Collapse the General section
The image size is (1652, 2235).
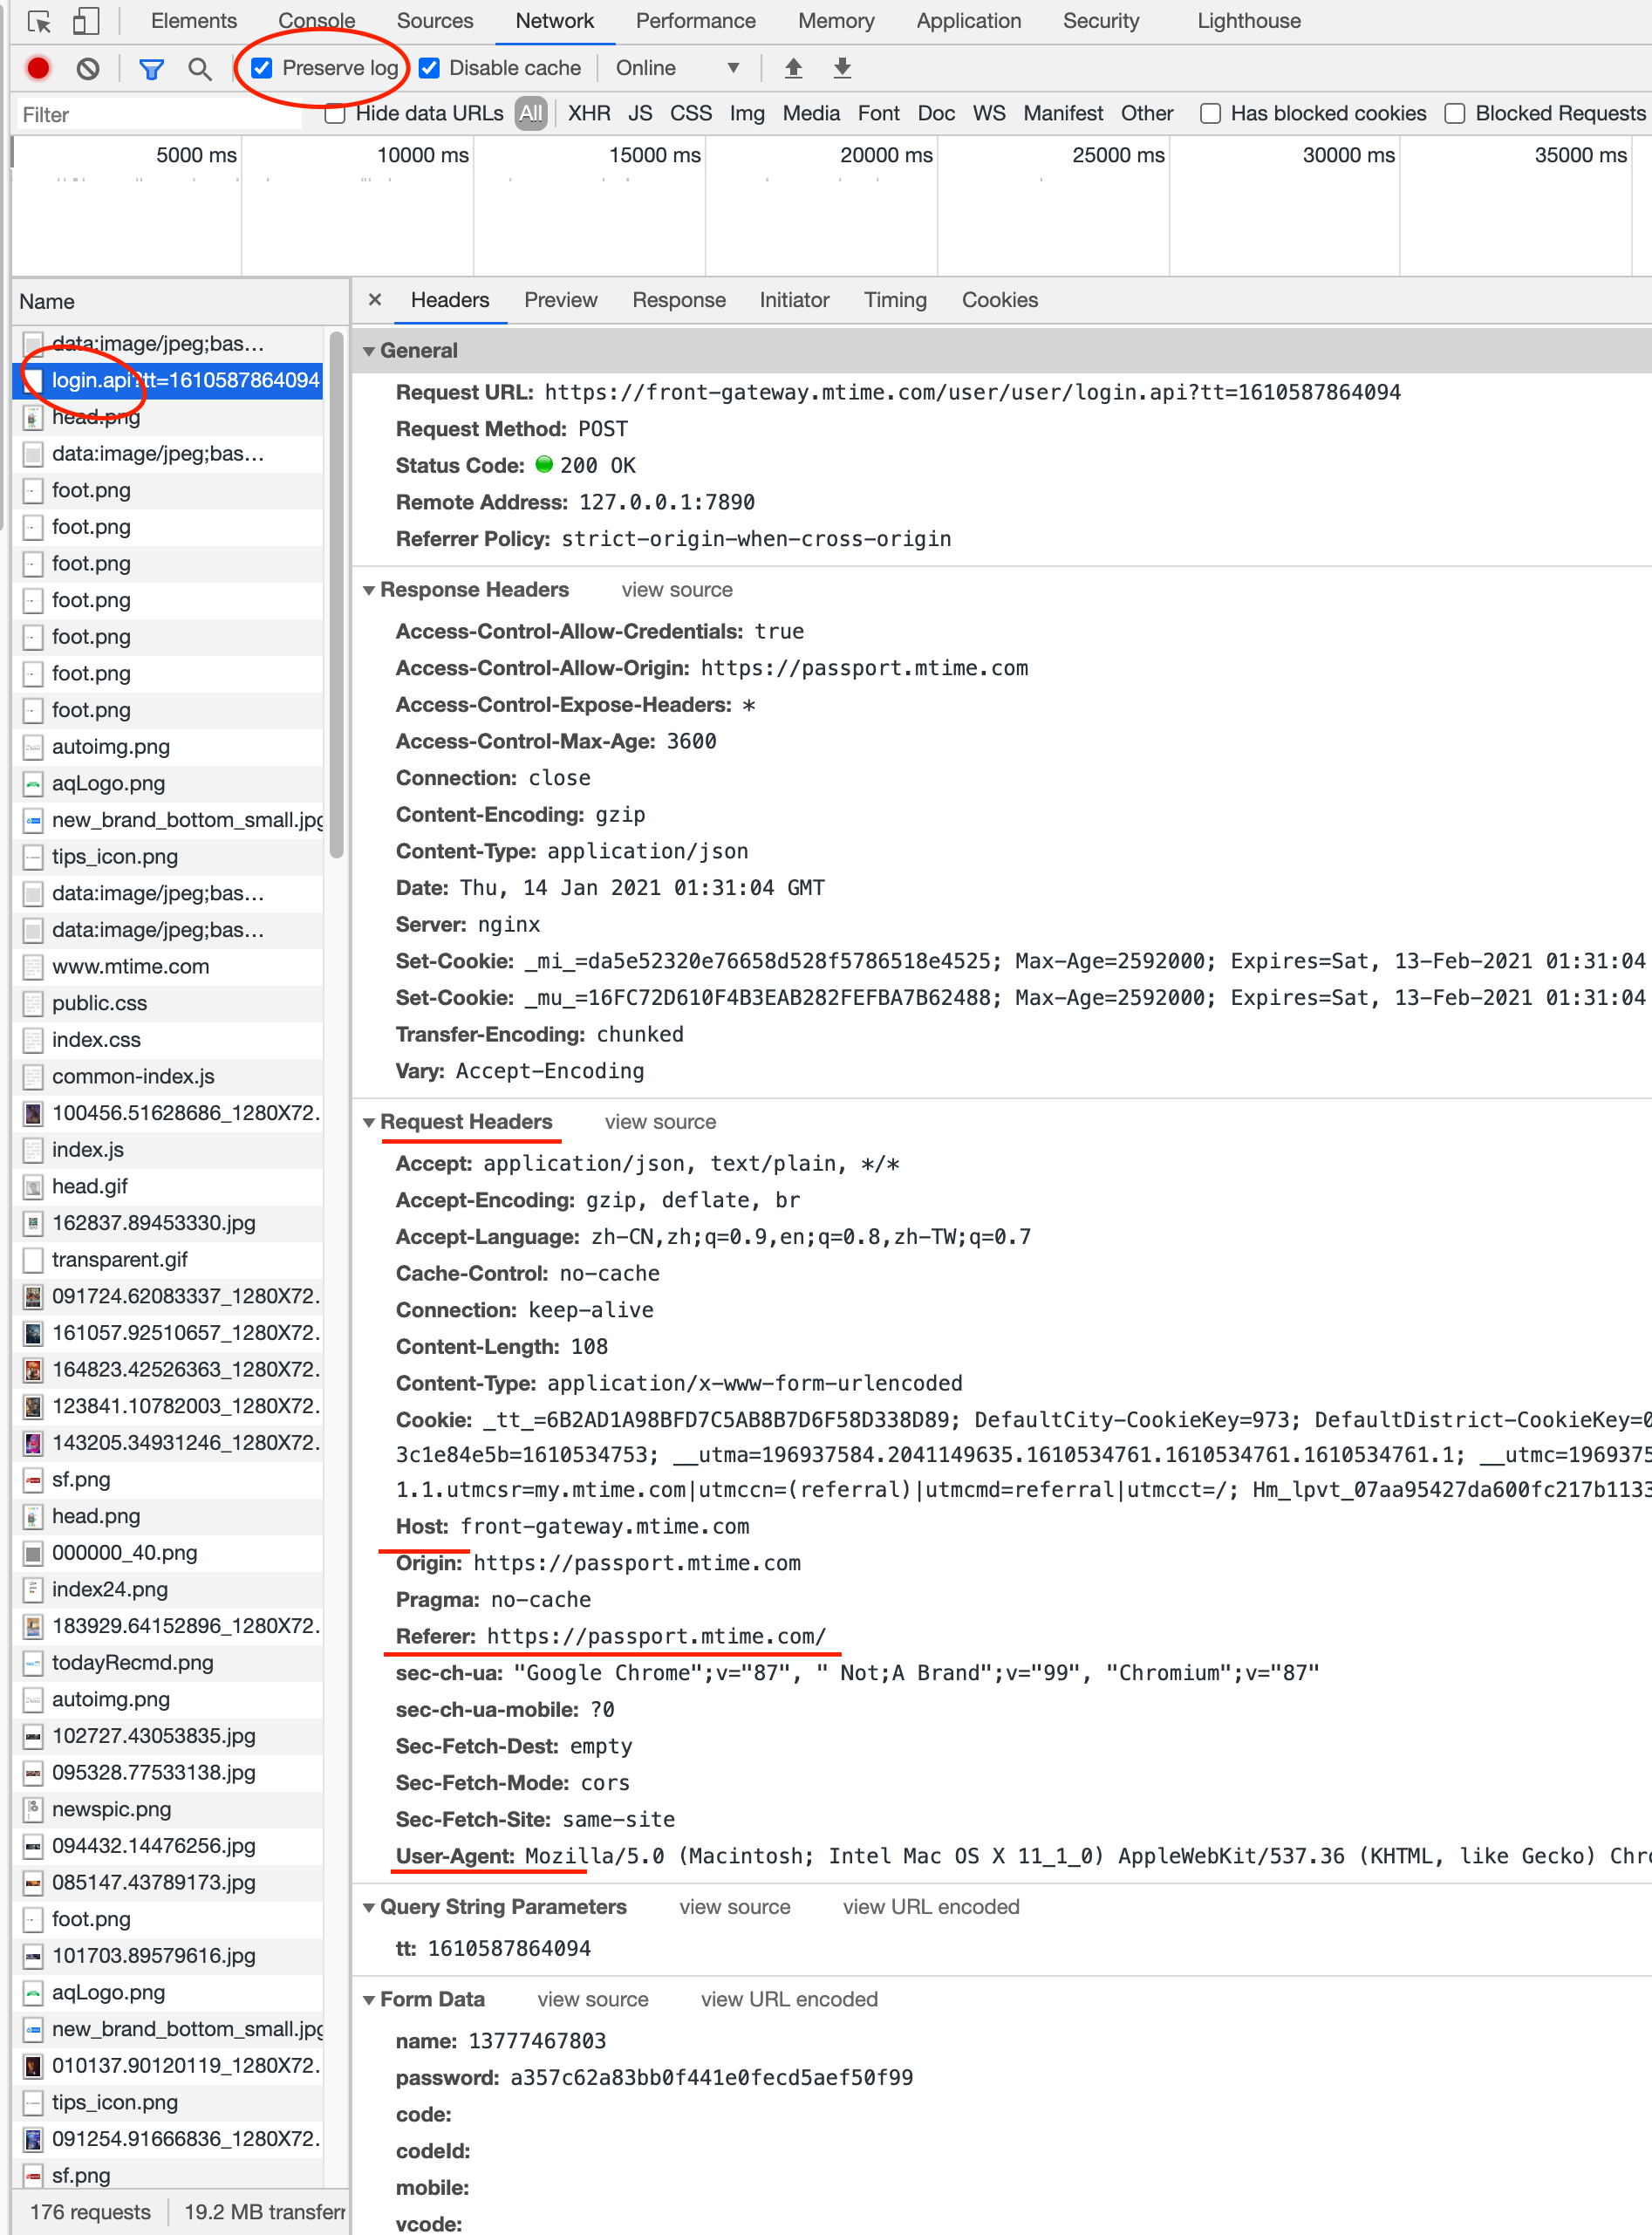369,351
